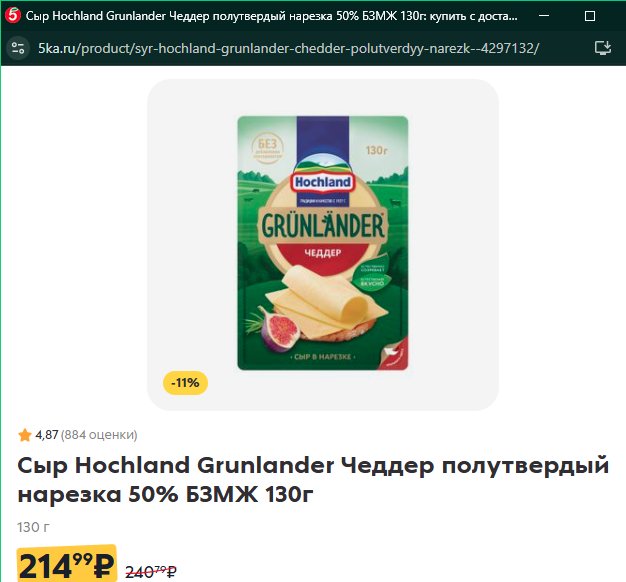
Task: Open the Grunlander cheese product image
Action: coord(323,243)
